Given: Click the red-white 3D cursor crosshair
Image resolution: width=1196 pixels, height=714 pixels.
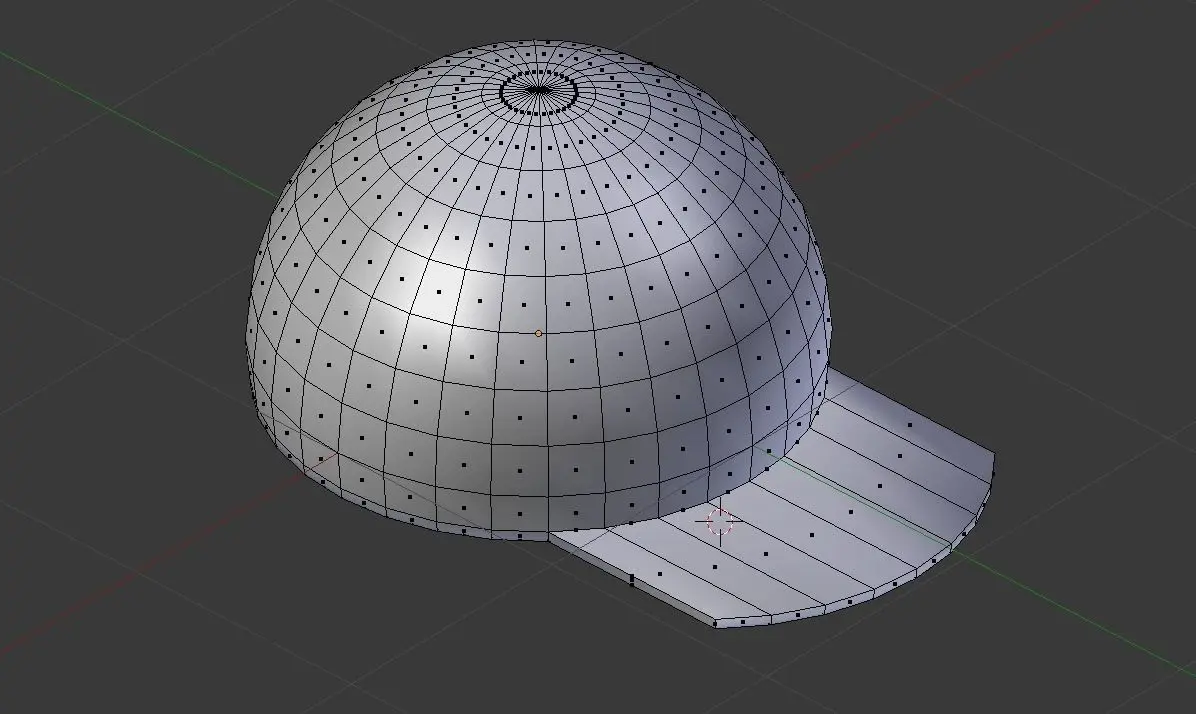Looking at the screenshot, I should click(719, 523).
